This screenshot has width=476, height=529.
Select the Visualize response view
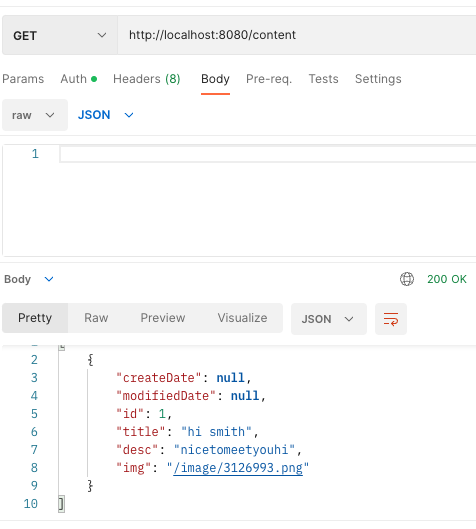tap(242, 318)
